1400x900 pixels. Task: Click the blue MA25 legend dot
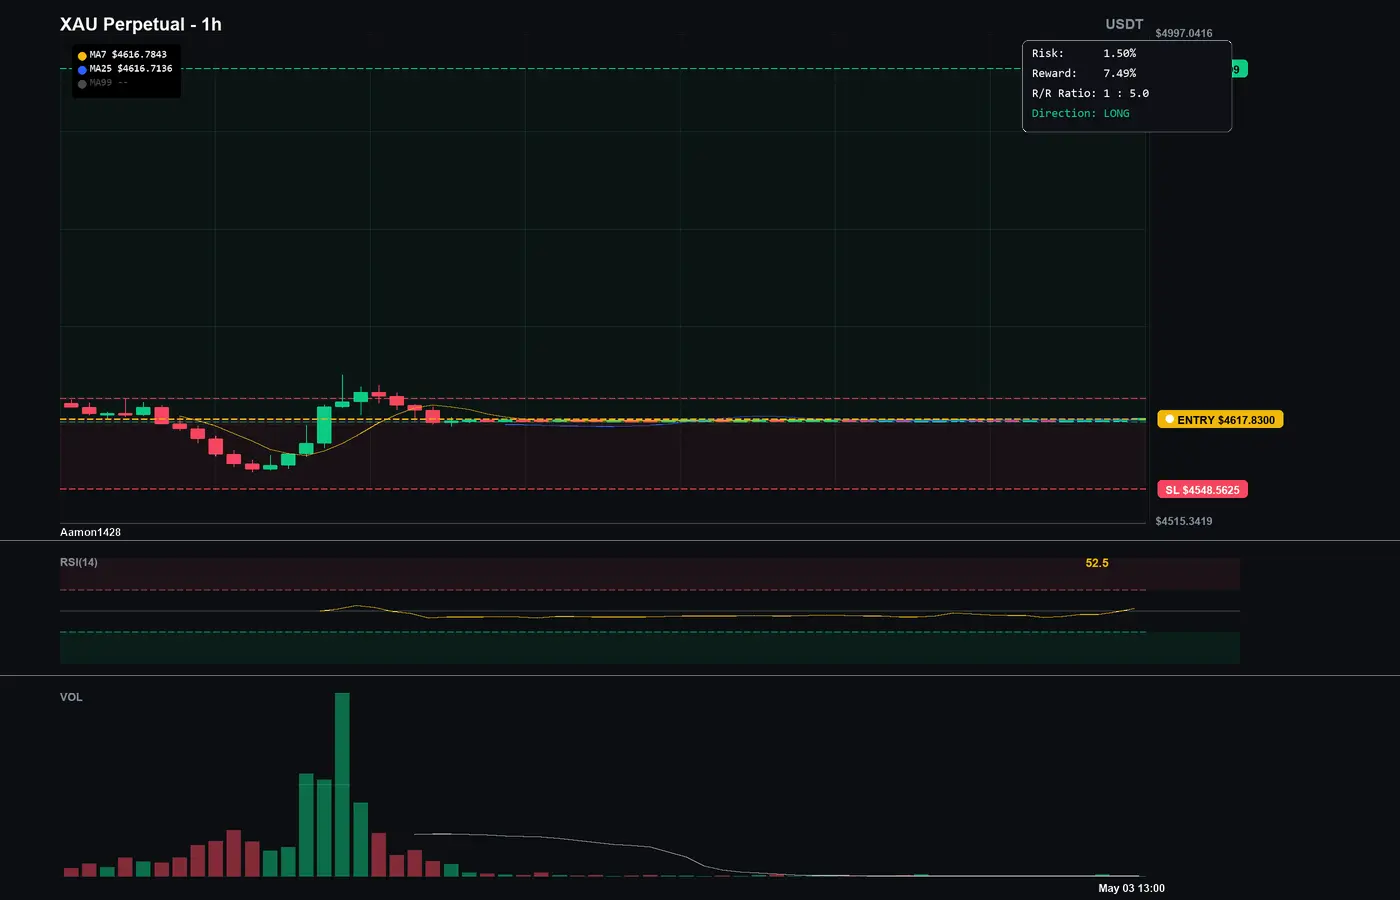[82, 70]
